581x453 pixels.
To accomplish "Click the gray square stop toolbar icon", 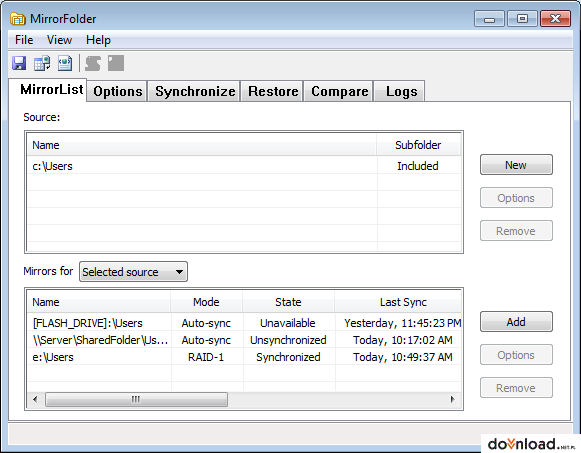I will pyautogui.click(x=116, y=63).
